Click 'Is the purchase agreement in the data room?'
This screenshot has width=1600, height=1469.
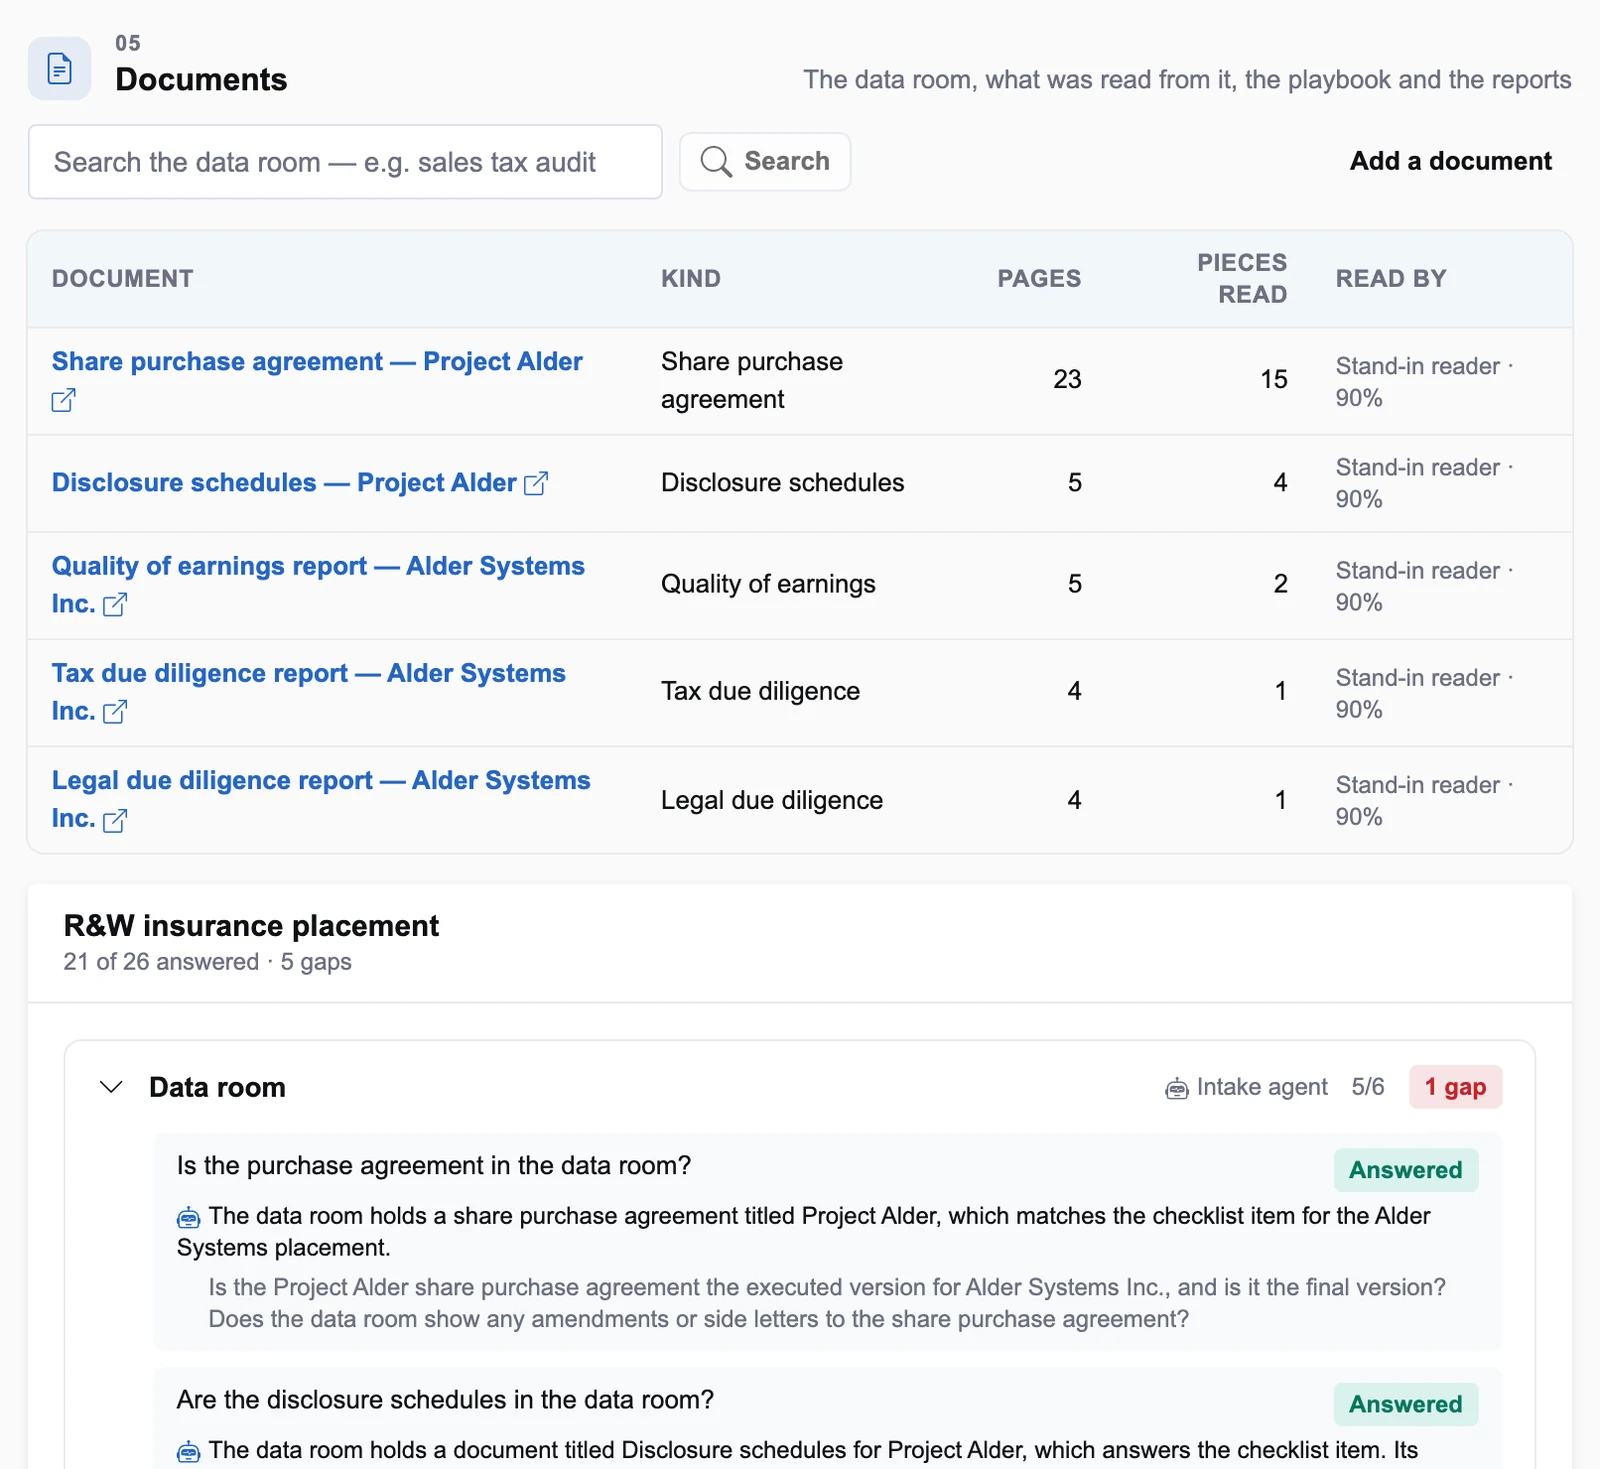coord(434,1166)
